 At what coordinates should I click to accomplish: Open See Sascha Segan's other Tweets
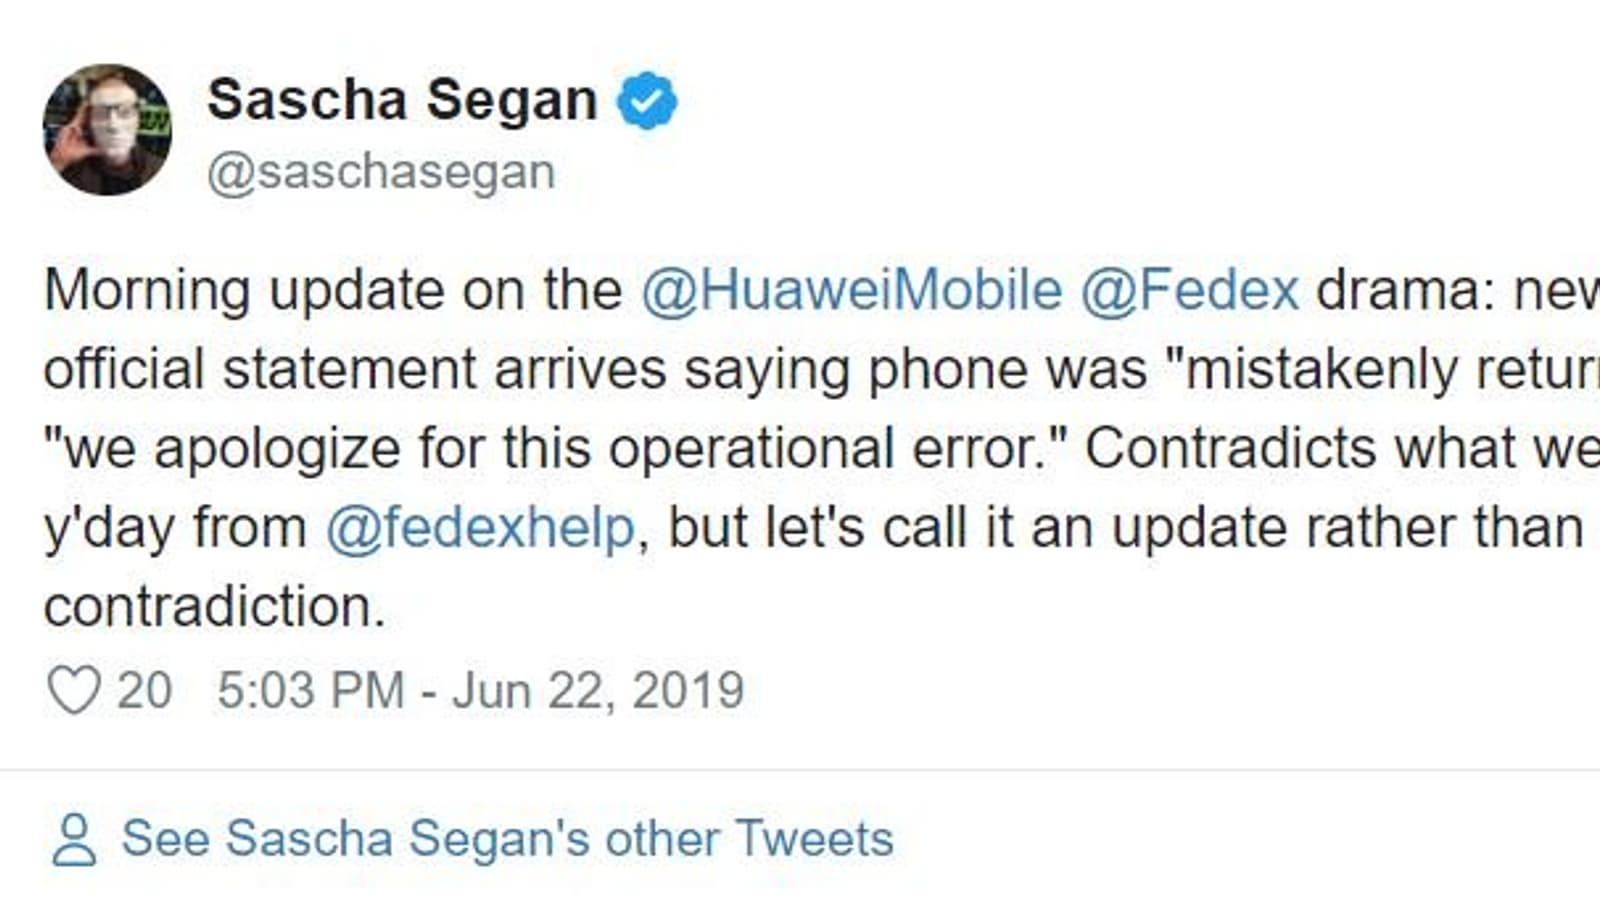[507, 839]
